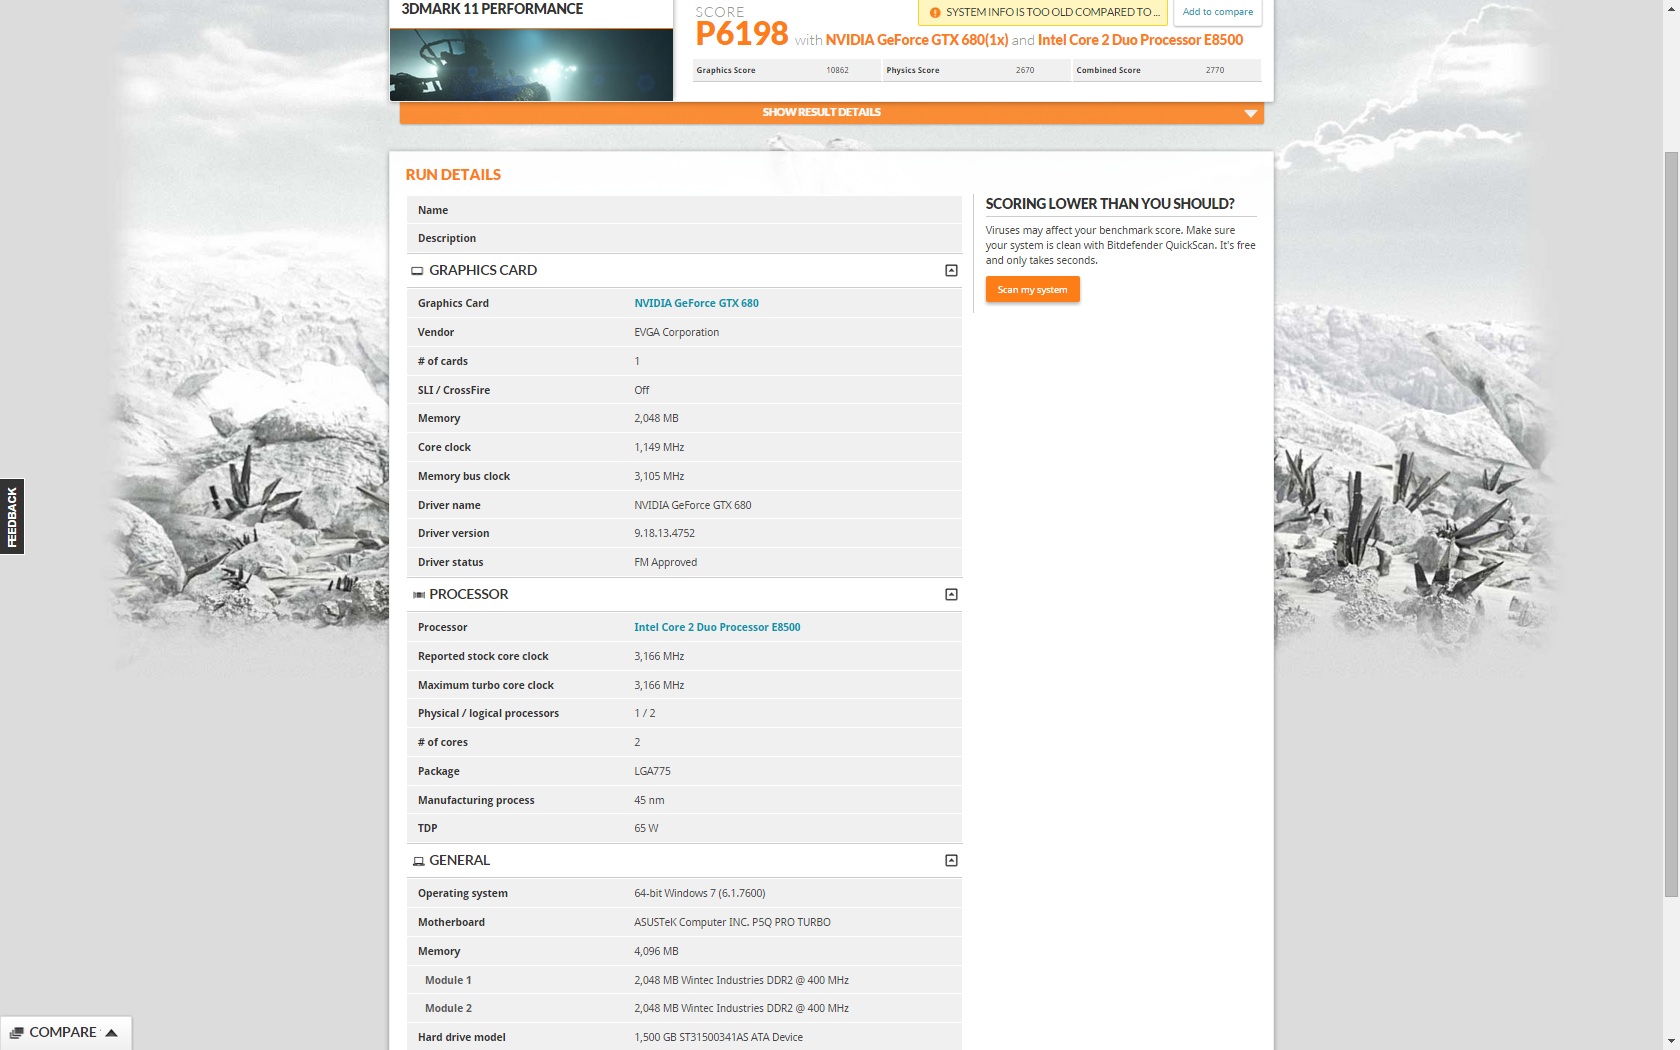Collapse the PROCESSOR section
1680x1050 pixels.
click(951, 595)
